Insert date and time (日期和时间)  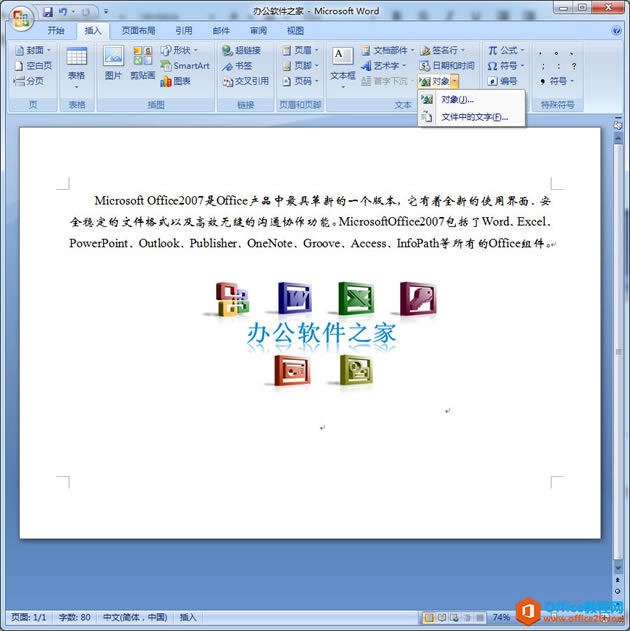(x=447, y=66)
